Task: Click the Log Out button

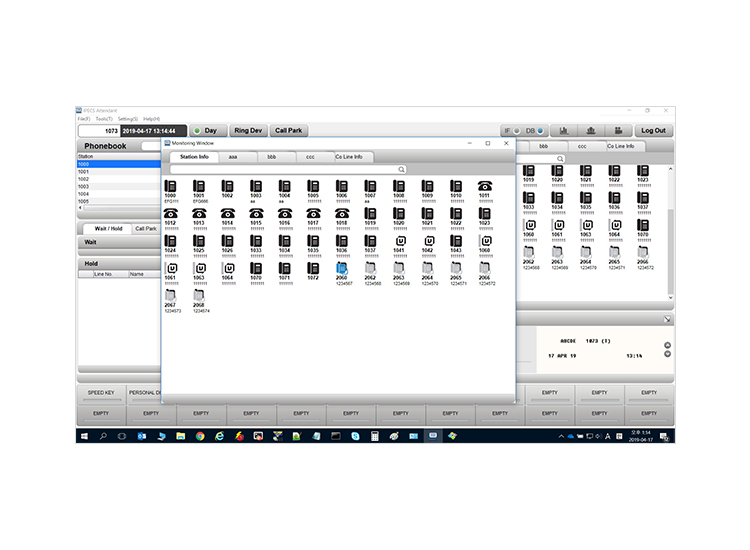Action: pos(653,130)
